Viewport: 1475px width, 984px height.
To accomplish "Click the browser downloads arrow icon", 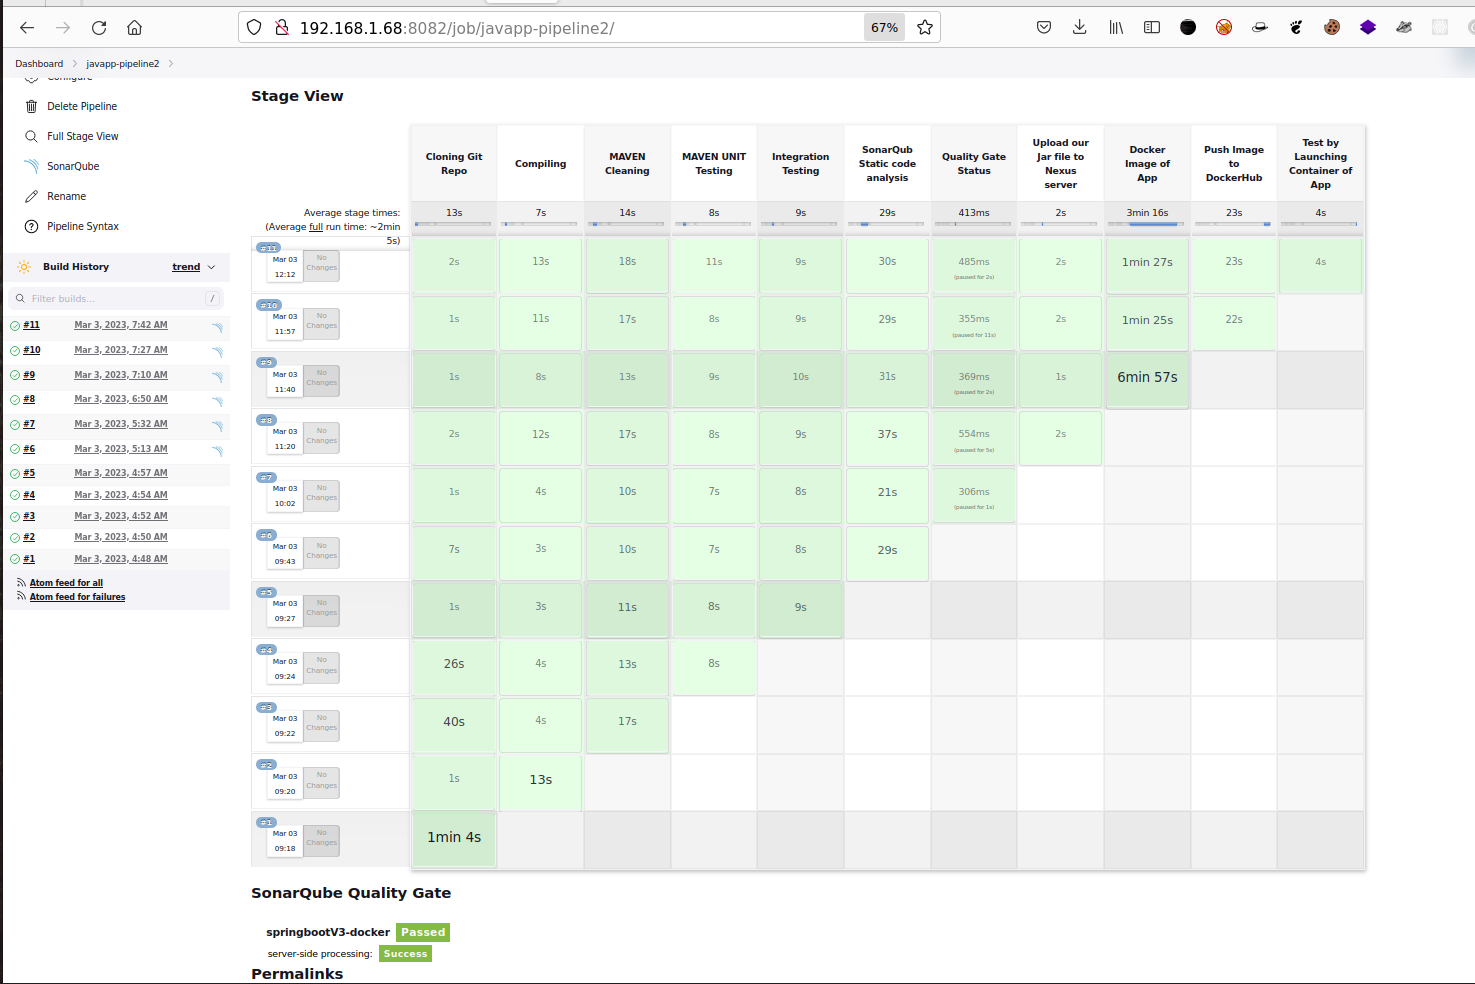I will pos(1080,28).
